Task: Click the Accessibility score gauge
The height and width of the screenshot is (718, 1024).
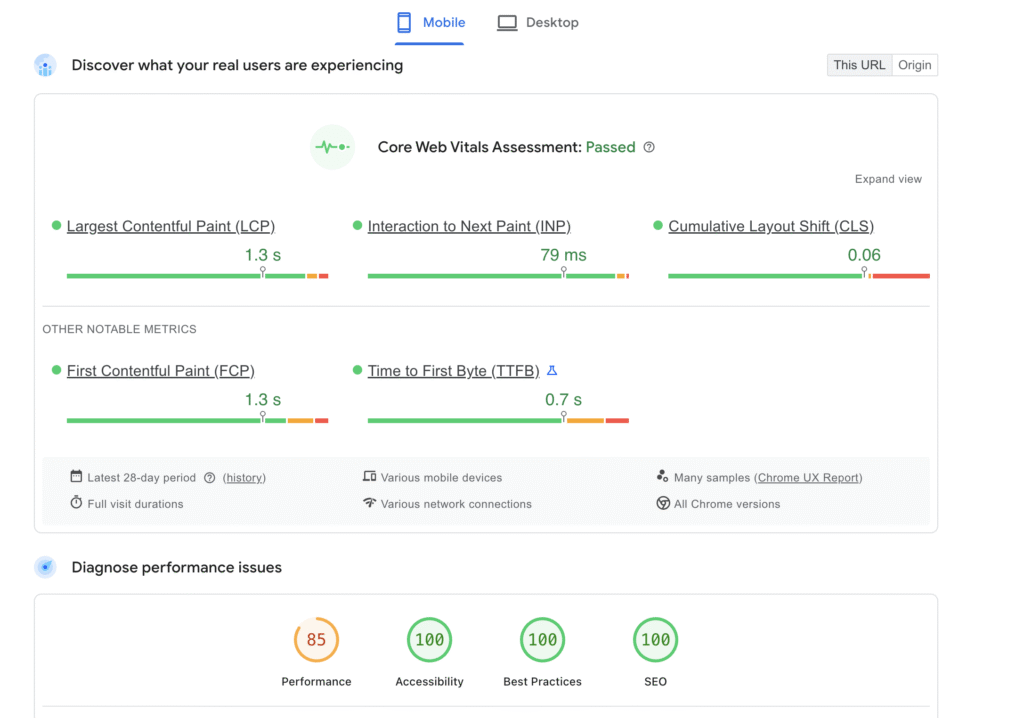Action: pos(429,640)
